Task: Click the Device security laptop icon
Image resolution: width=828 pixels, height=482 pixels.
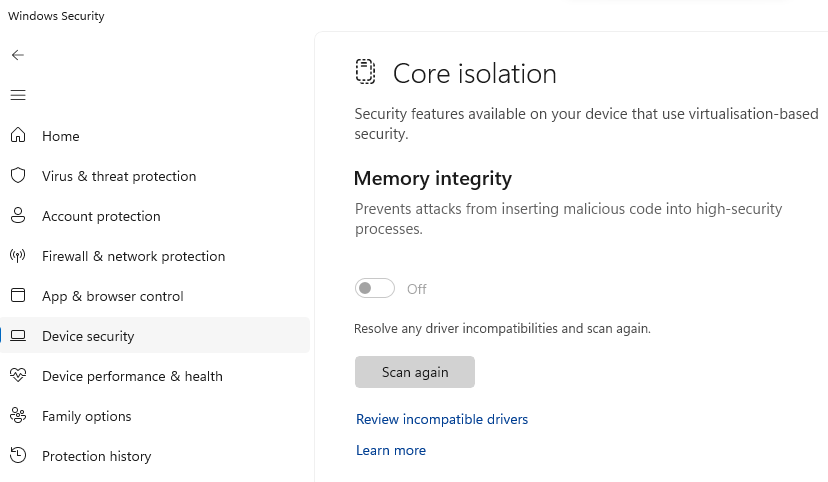Action: pos(17,335)
